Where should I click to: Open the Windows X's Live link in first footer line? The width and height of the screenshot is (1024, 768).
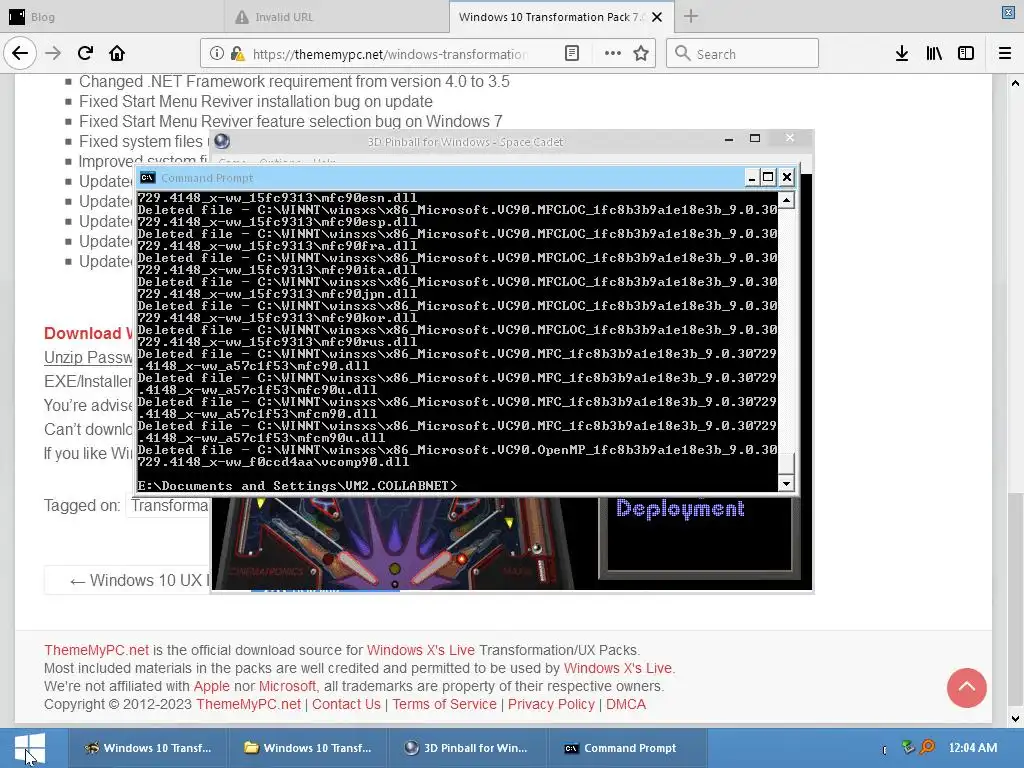[x=421, y=650]
